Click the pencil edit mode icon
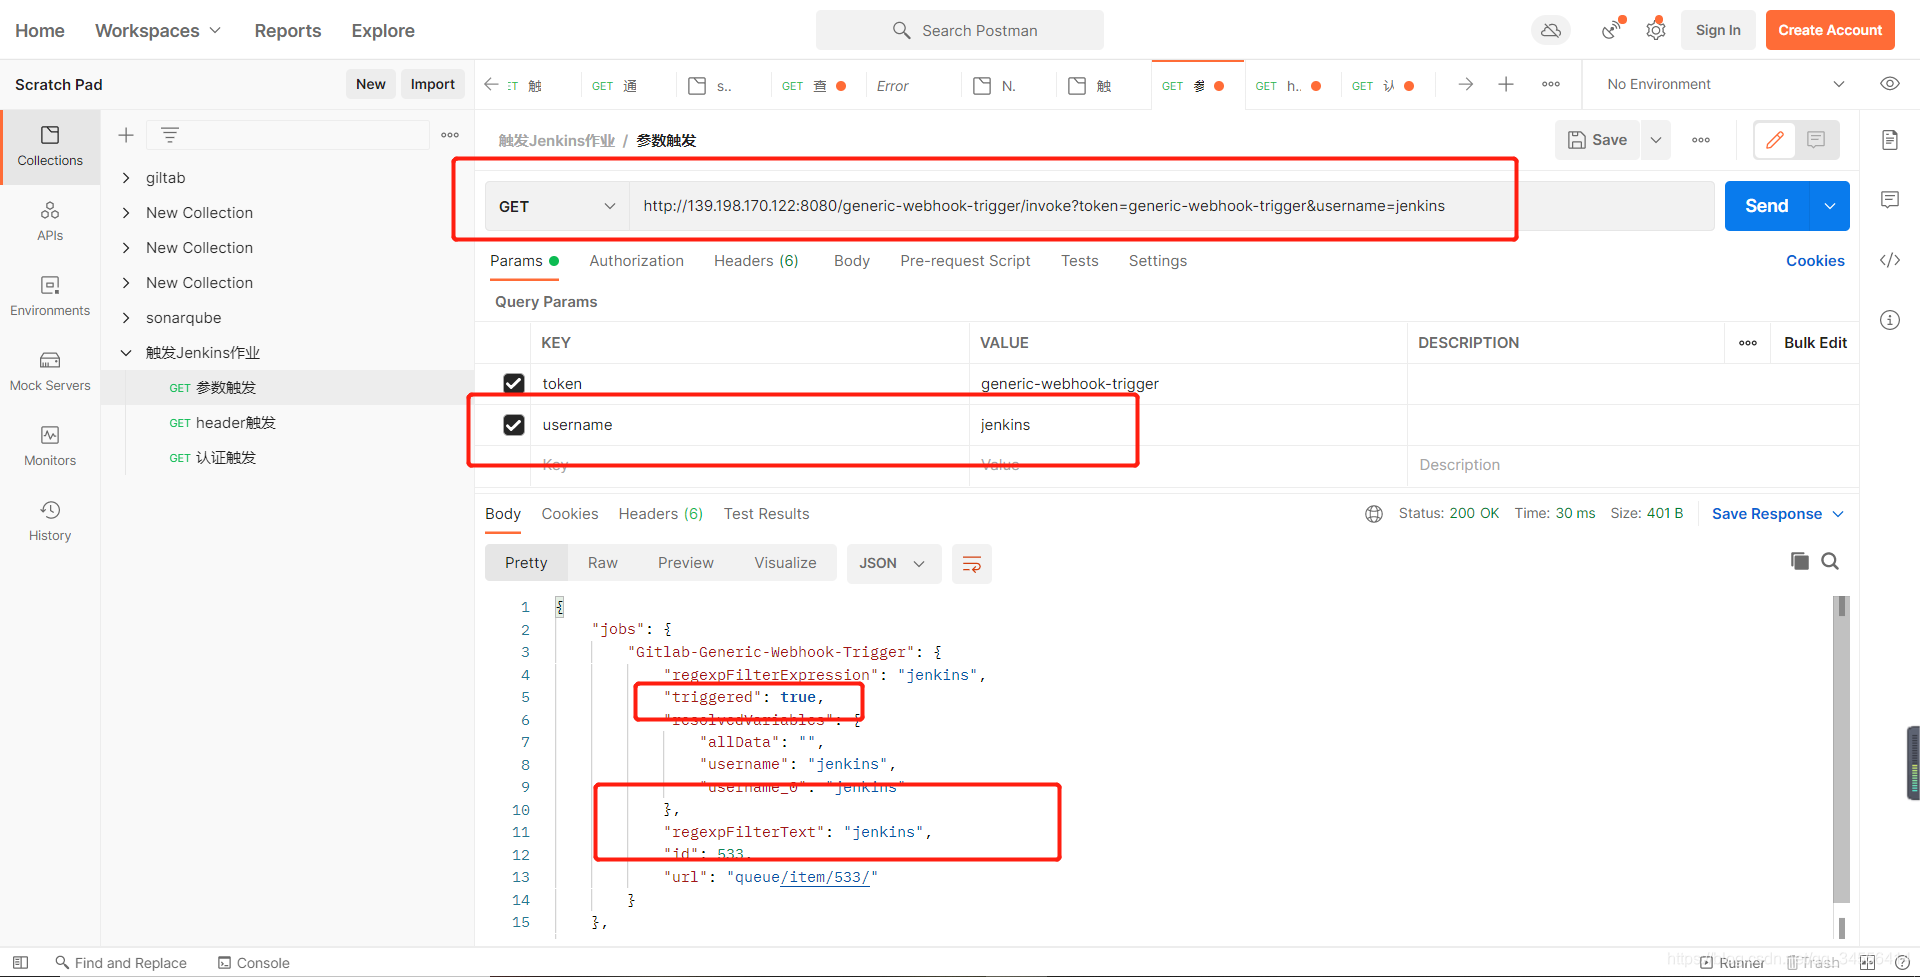This screenshot has height=977, width=1920. point(1775,140)
